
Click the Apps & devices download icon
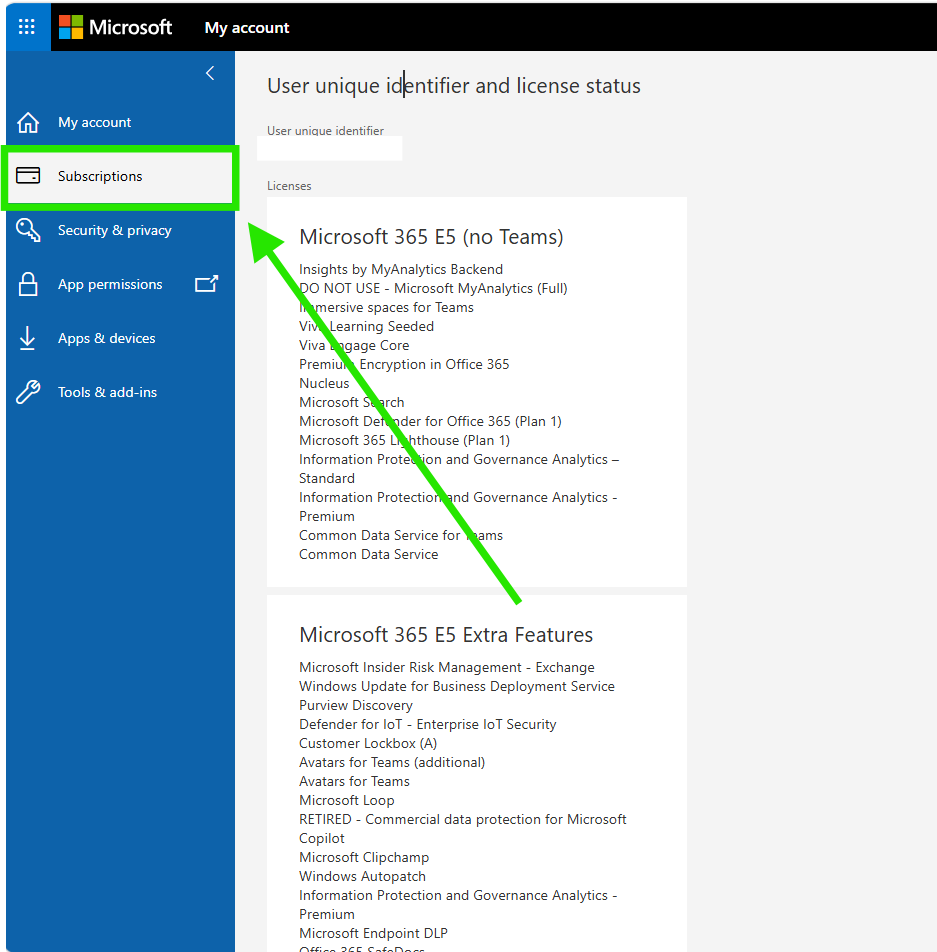[27, 338]
